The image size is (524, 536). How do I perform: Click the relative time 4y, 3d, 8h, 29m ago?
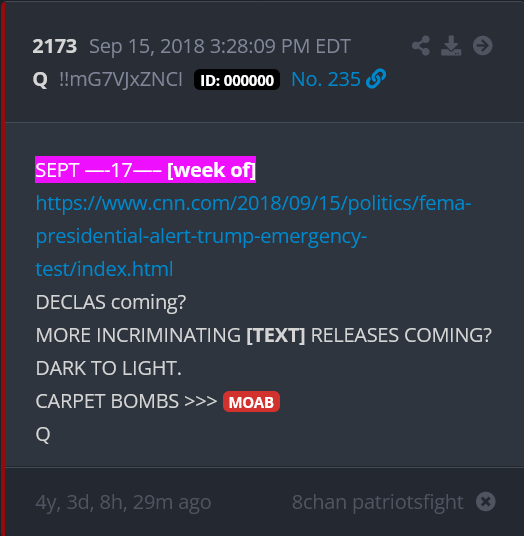tap(123, 502)
